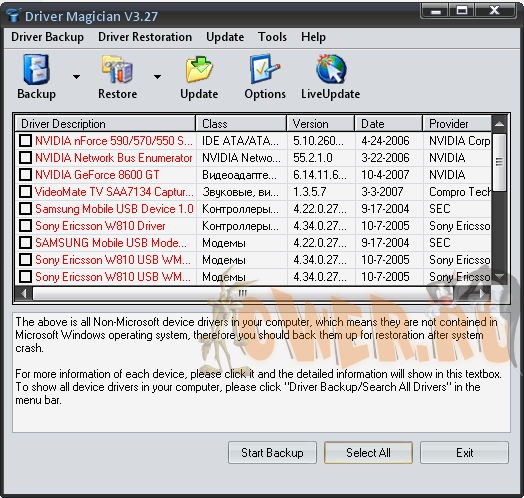
Task: Check Sony Ericsson W810 Driver checkbox
Action: click(x=25, y=226)
